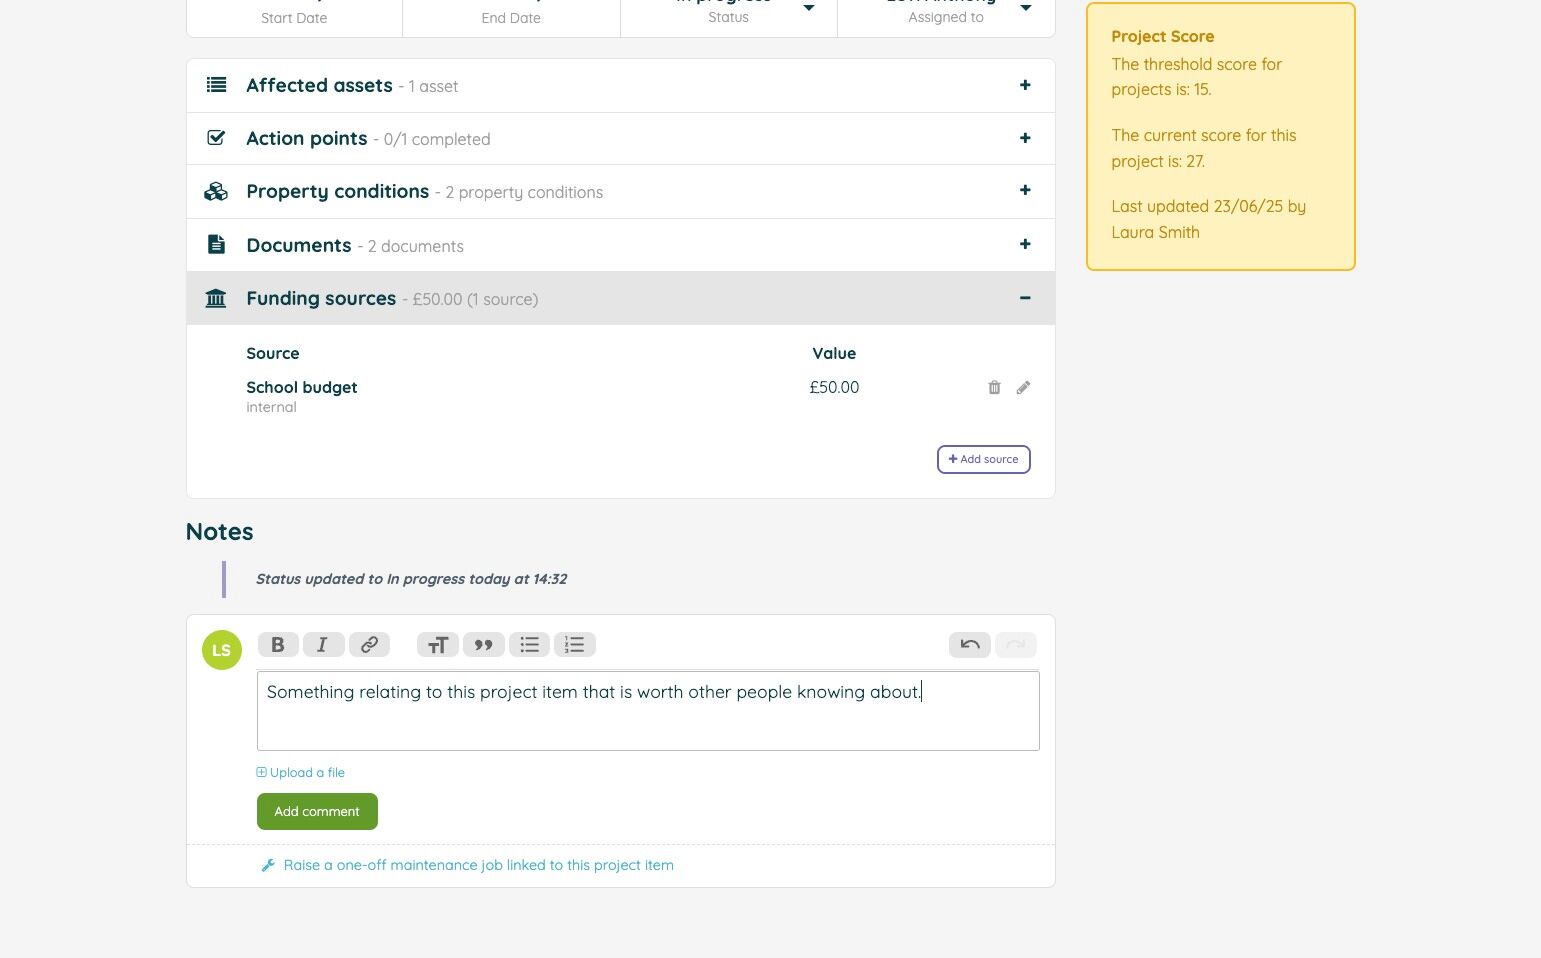1541x958 pixels.
Task: Toggle italic formatting in notes editor
Action: click(x=323, y=645)
